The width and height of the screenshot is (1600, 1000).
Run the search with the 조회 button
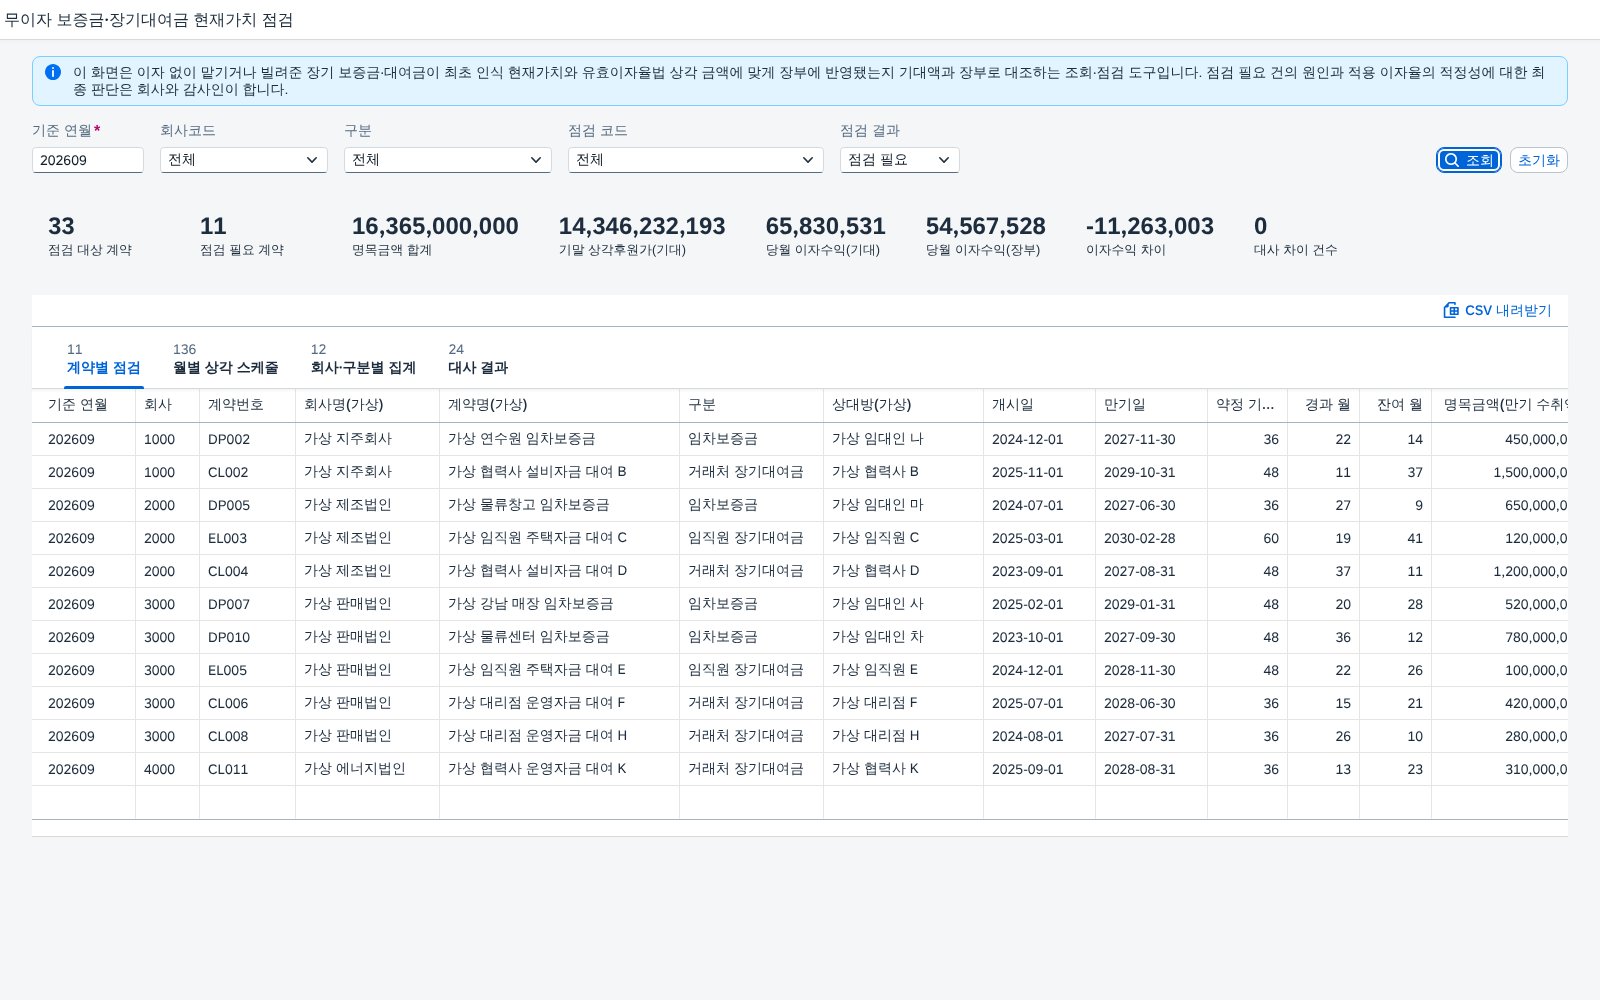pyautogui.click(x=1469, y=160)
